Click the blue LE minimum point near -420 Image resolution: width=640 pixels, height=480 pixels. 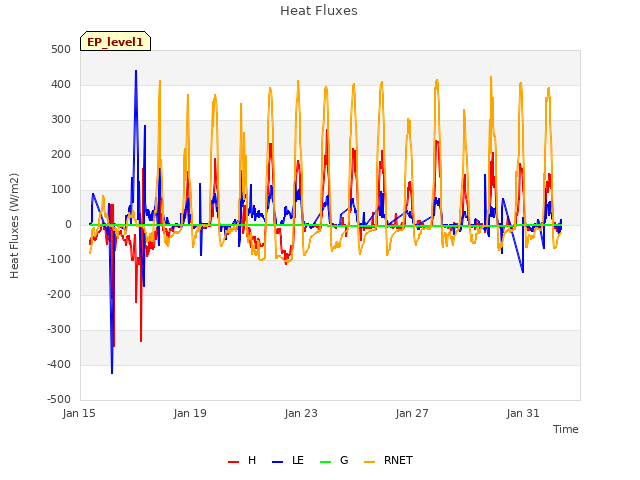[112, 373]
